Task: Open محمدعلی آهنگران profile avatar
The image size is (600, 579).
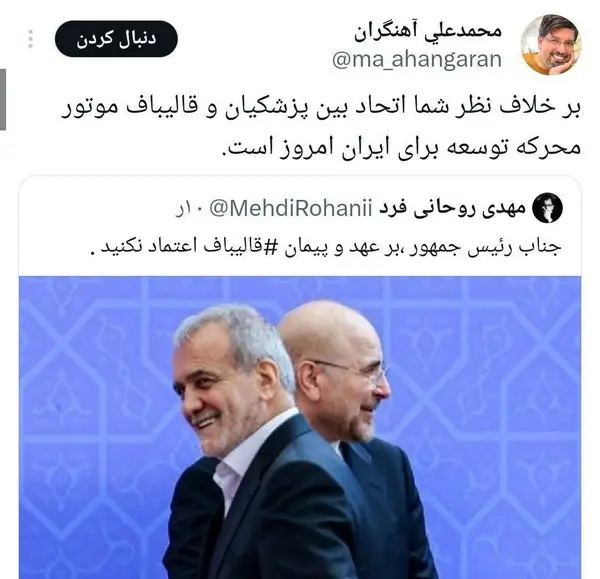Action: point(551,45)
